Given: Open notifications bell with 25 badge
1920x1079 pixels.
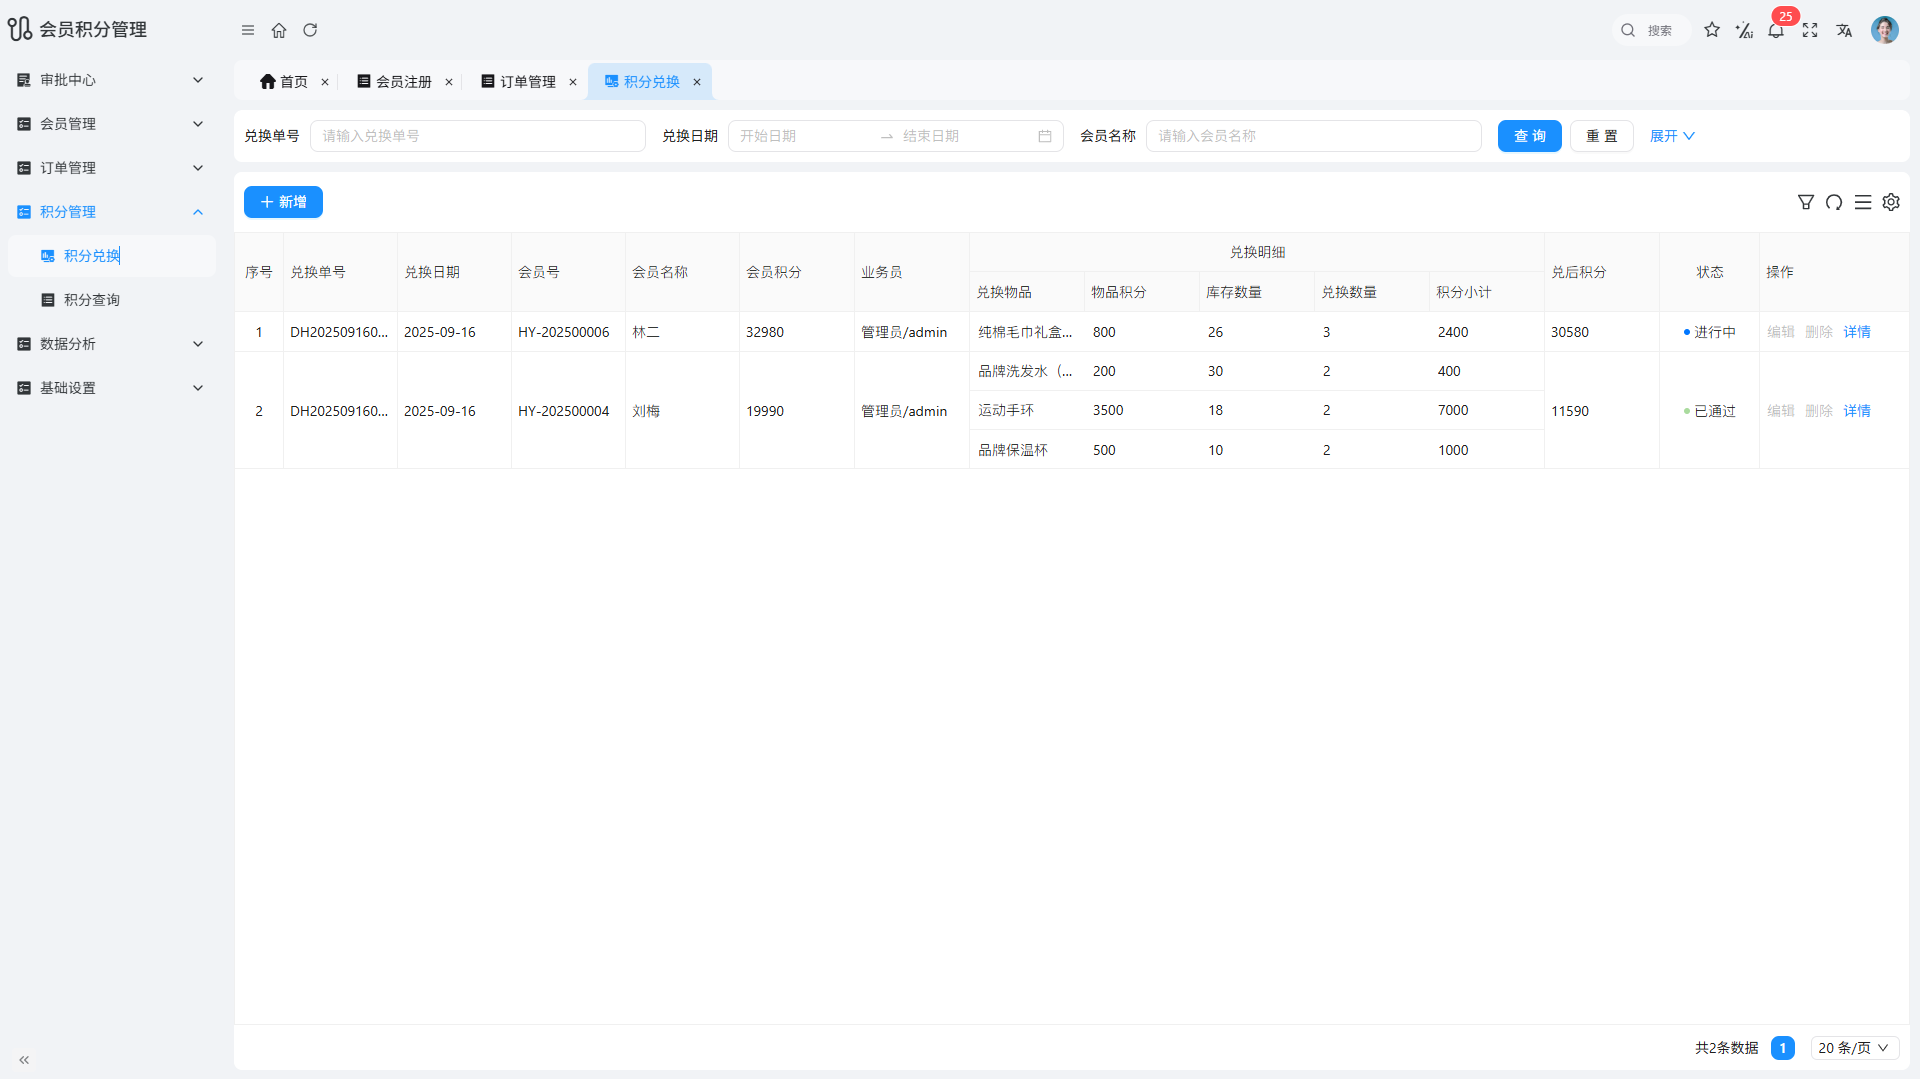Looking at the screenshot, I should 1776,30.
